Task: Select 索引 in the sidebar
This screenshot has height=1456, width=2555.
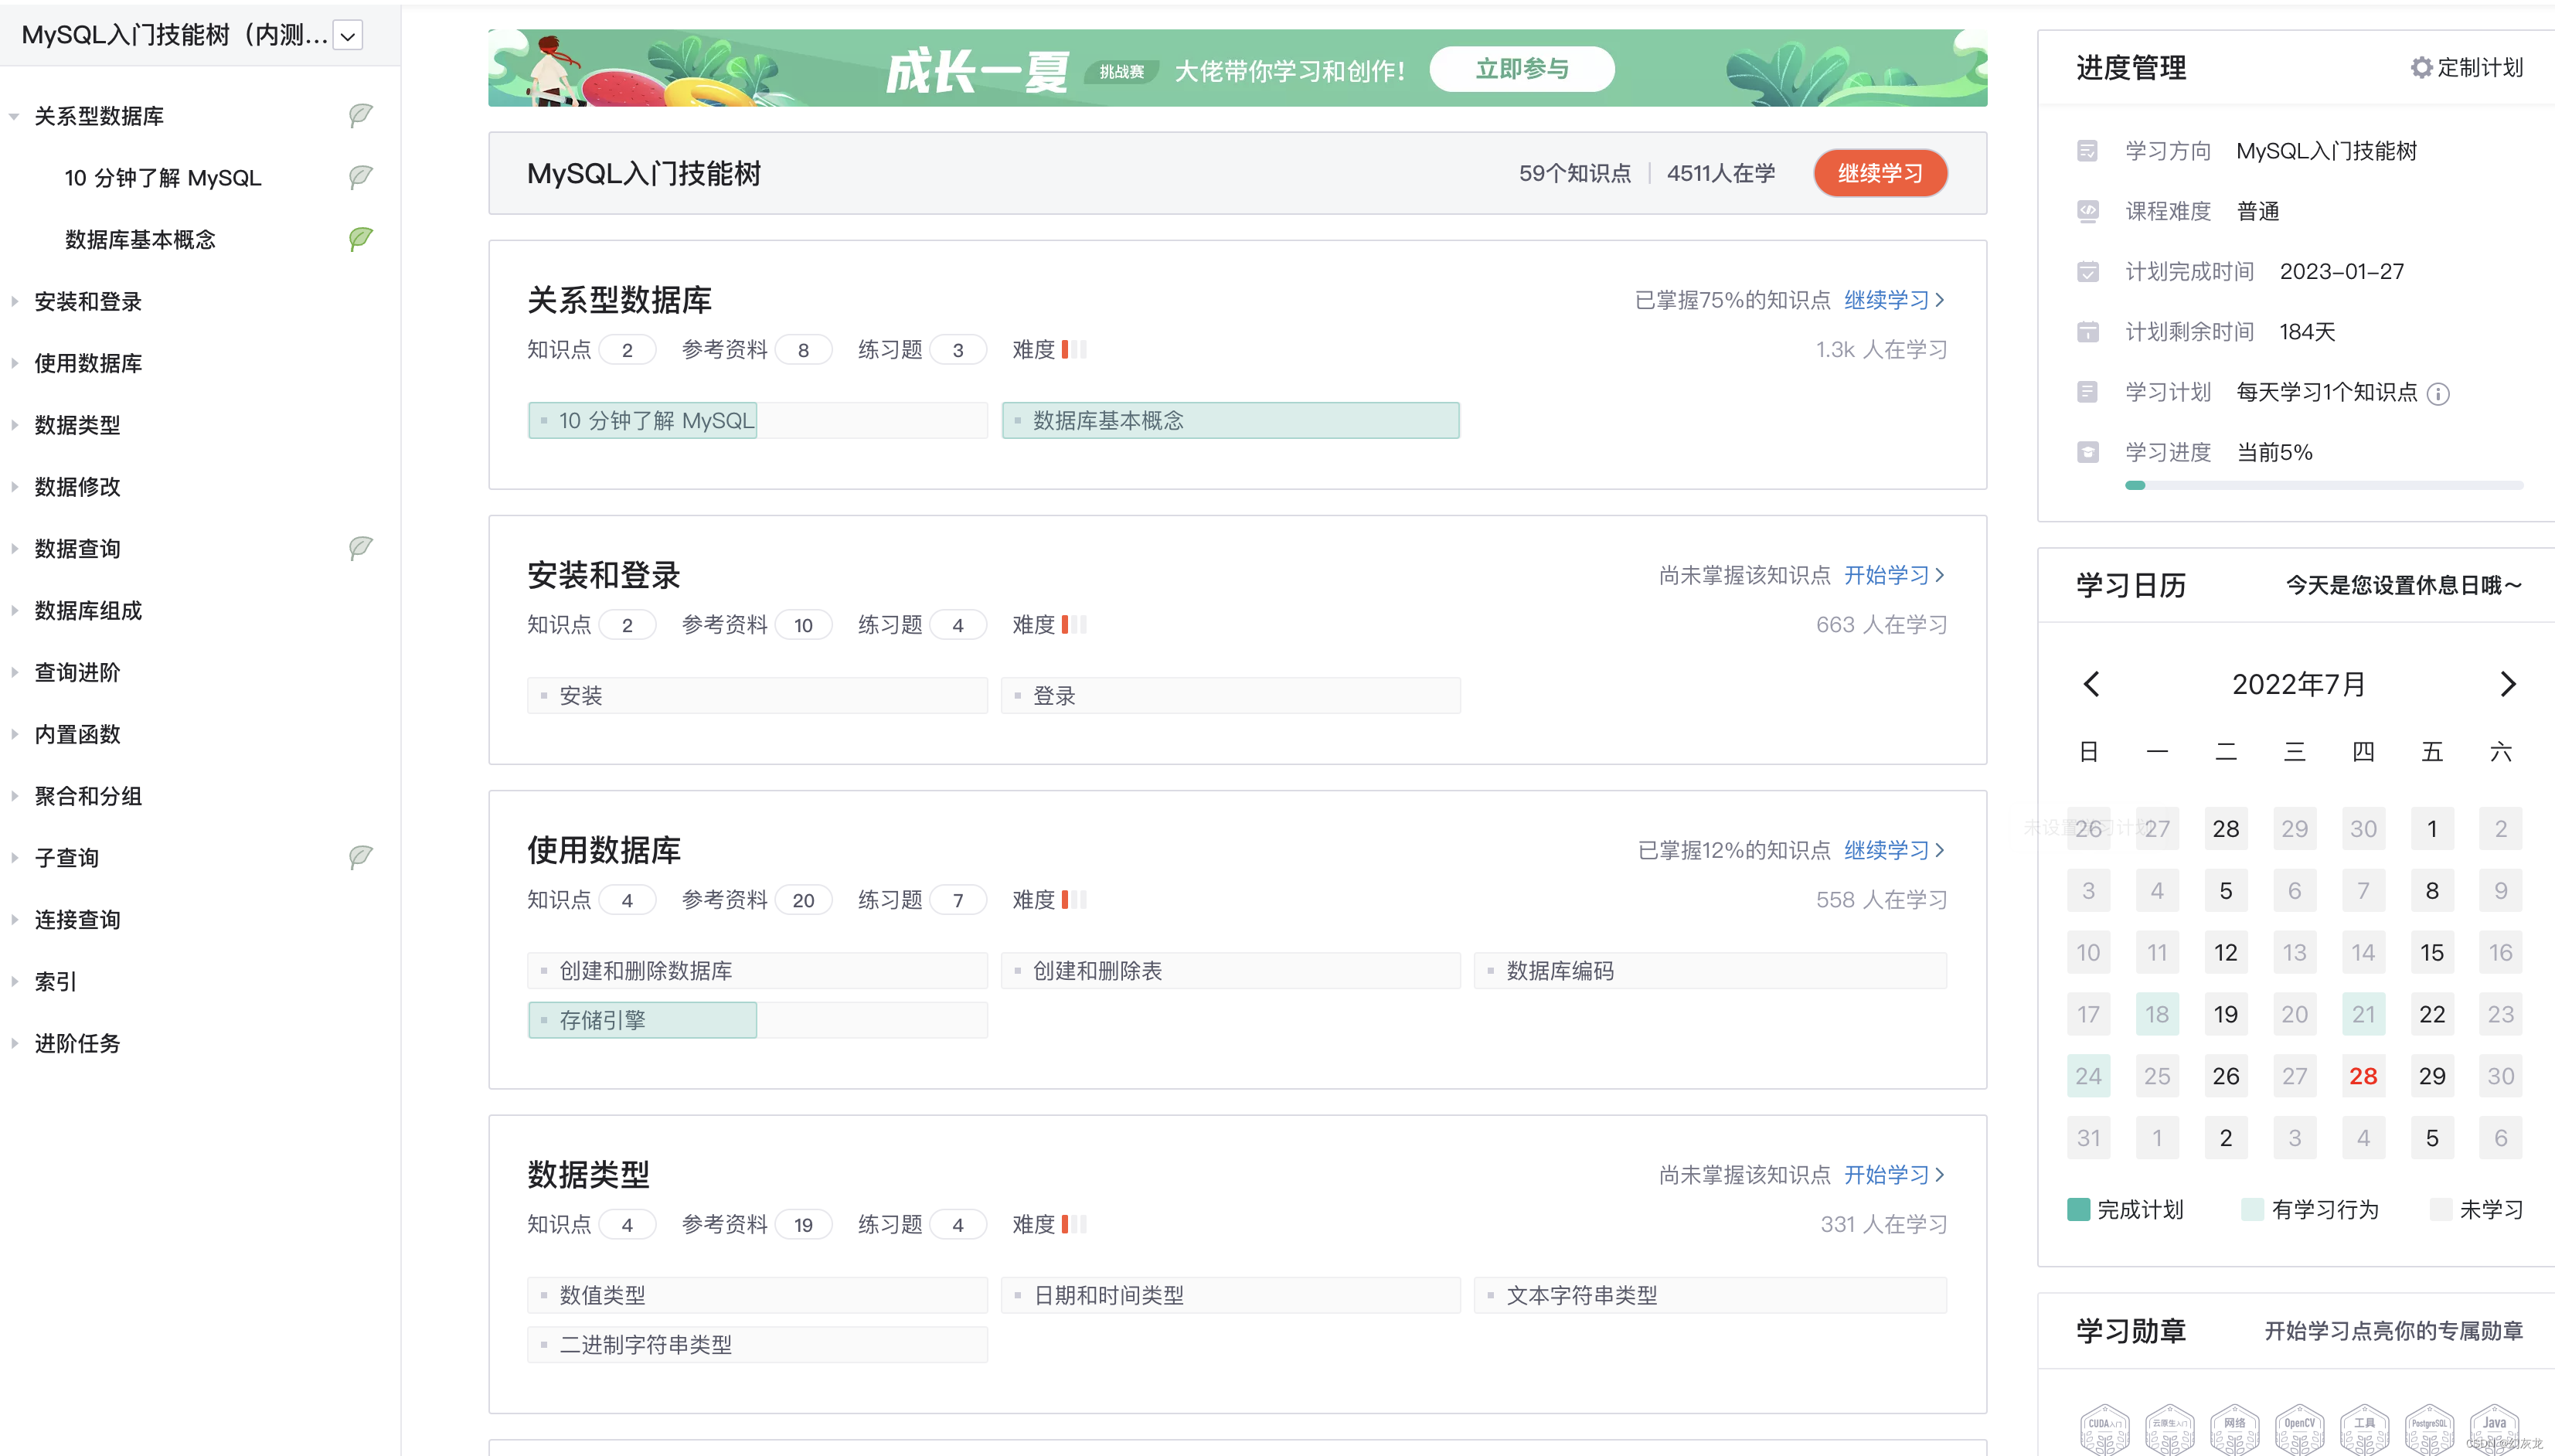Action: coord(55,981)
